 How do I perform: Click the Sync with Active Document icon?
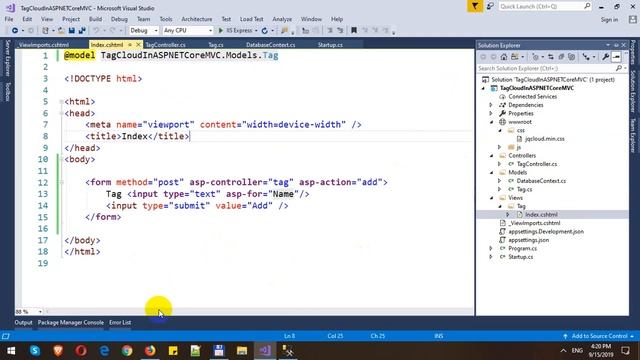(551, 57)
